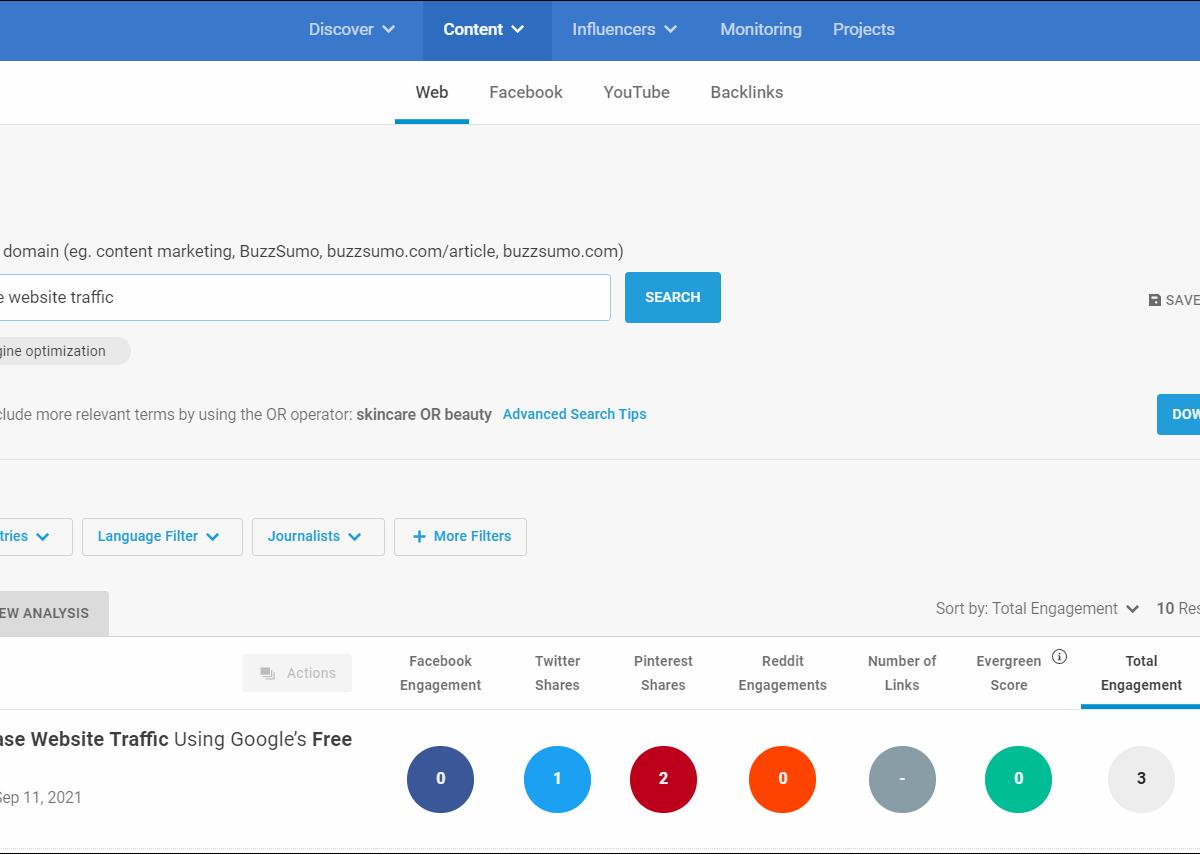The width and height of the screenshot is (1200, 854).
Task: Click into the search query input field
Action: (x=300, y=298)
